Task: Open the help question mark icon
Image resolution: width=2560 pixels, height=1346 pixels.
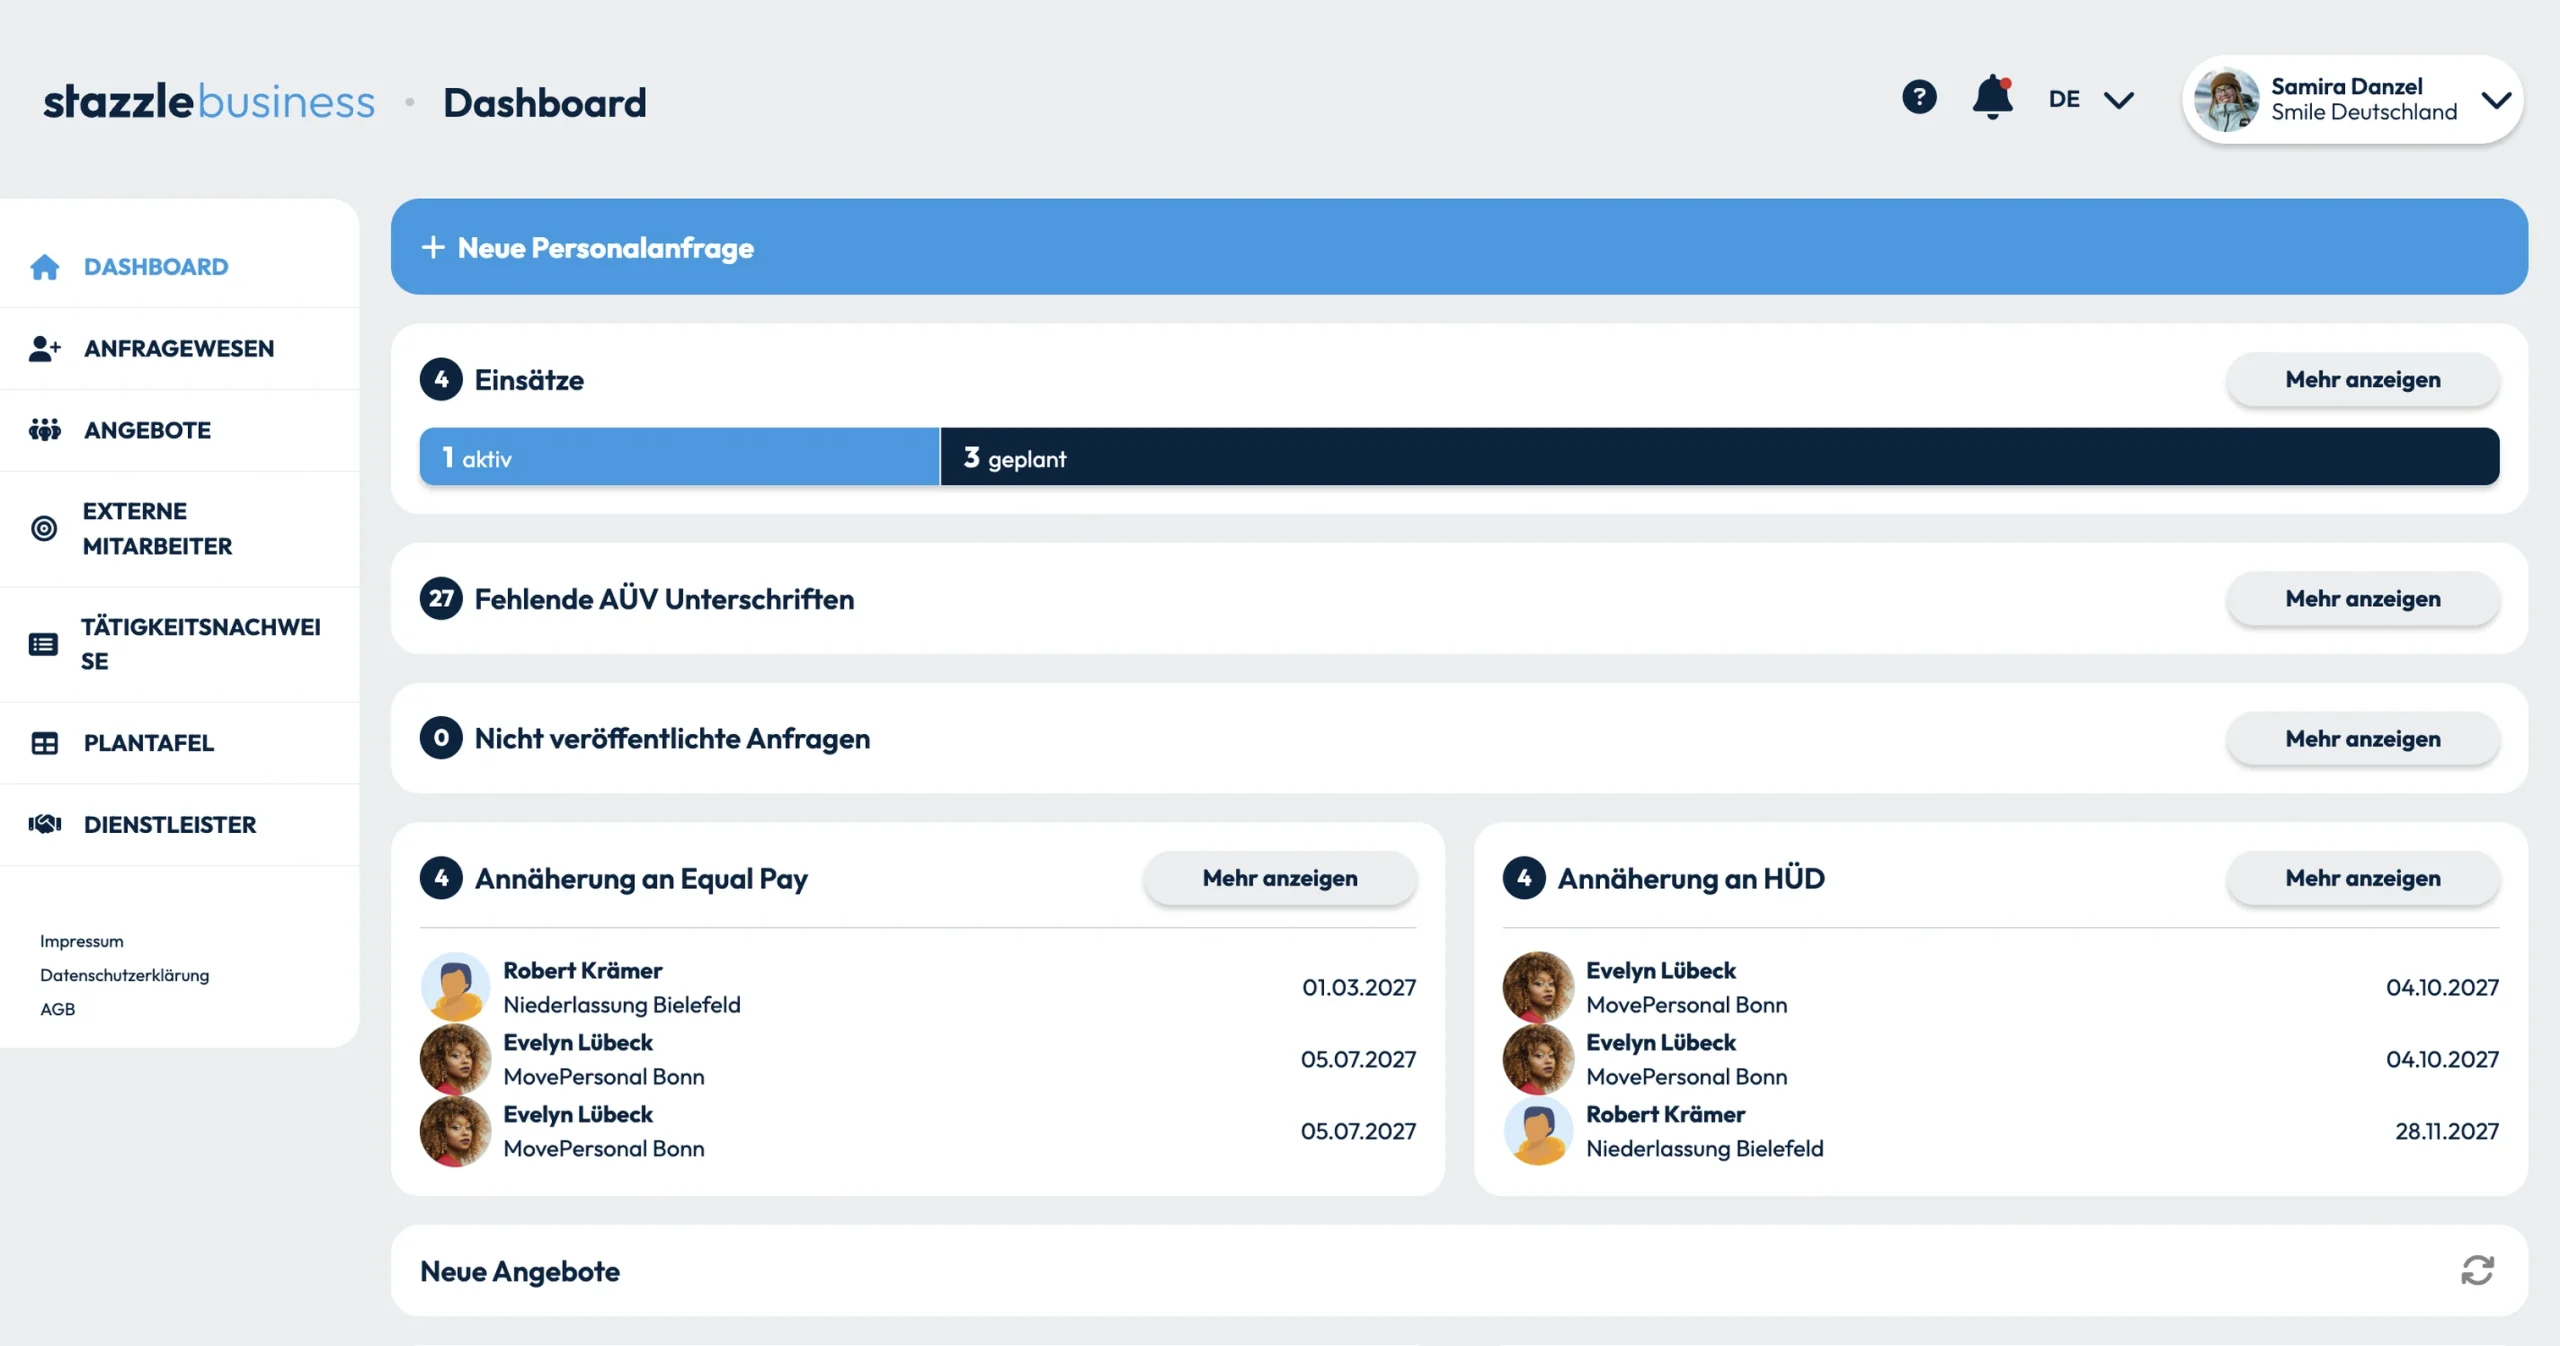Action: 1919,97
